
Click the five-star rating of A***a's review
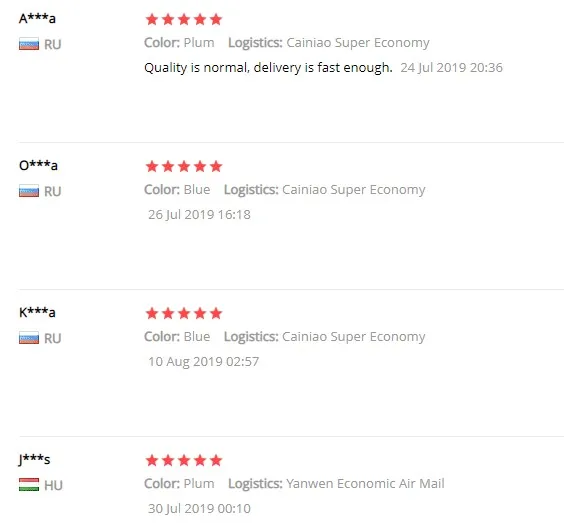pyautogui.click(x=184, y=19)
